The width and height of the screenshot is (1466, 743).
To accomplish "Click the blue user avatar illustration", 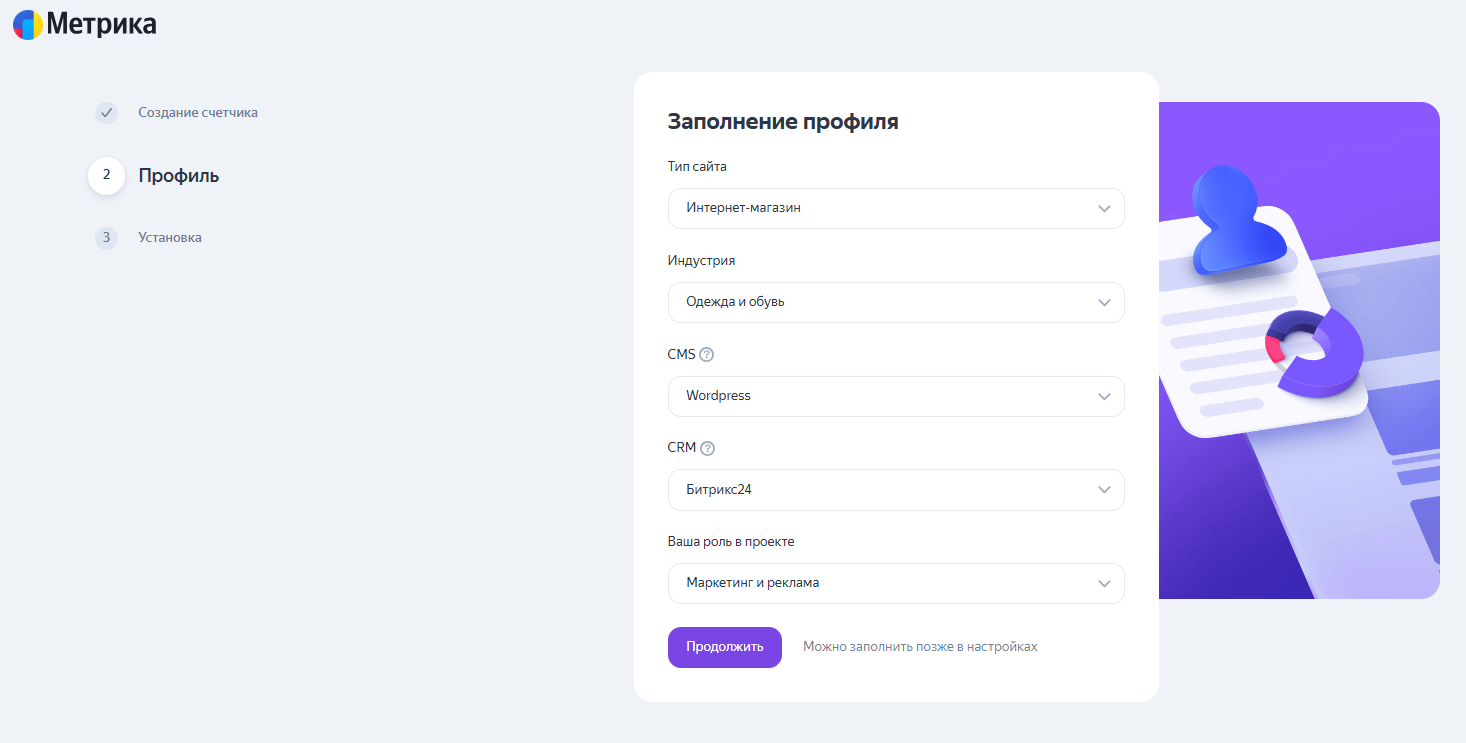I will point(1234,220).
